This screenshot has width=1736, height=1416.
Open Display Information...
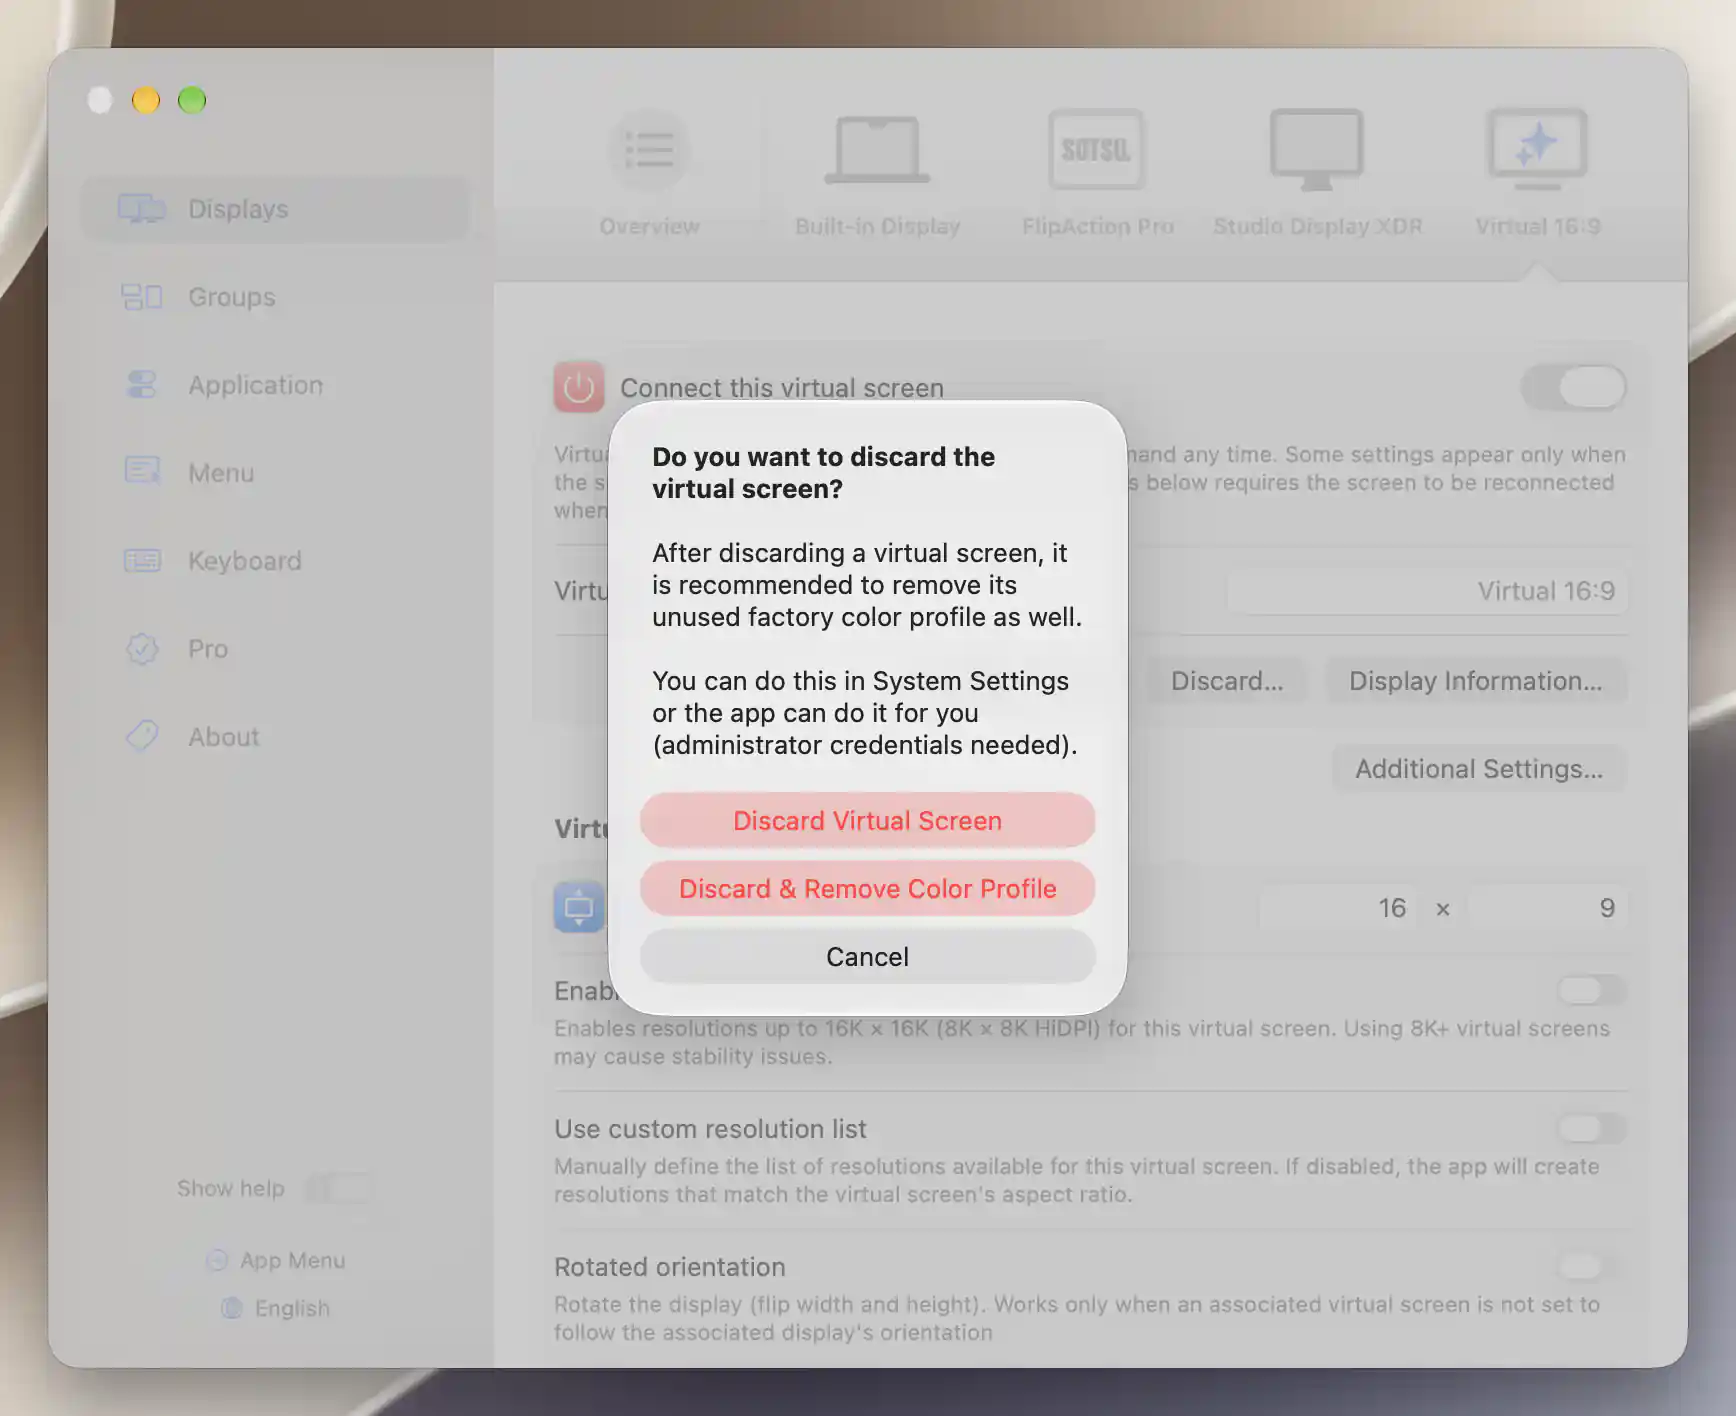pos(1475,681)
